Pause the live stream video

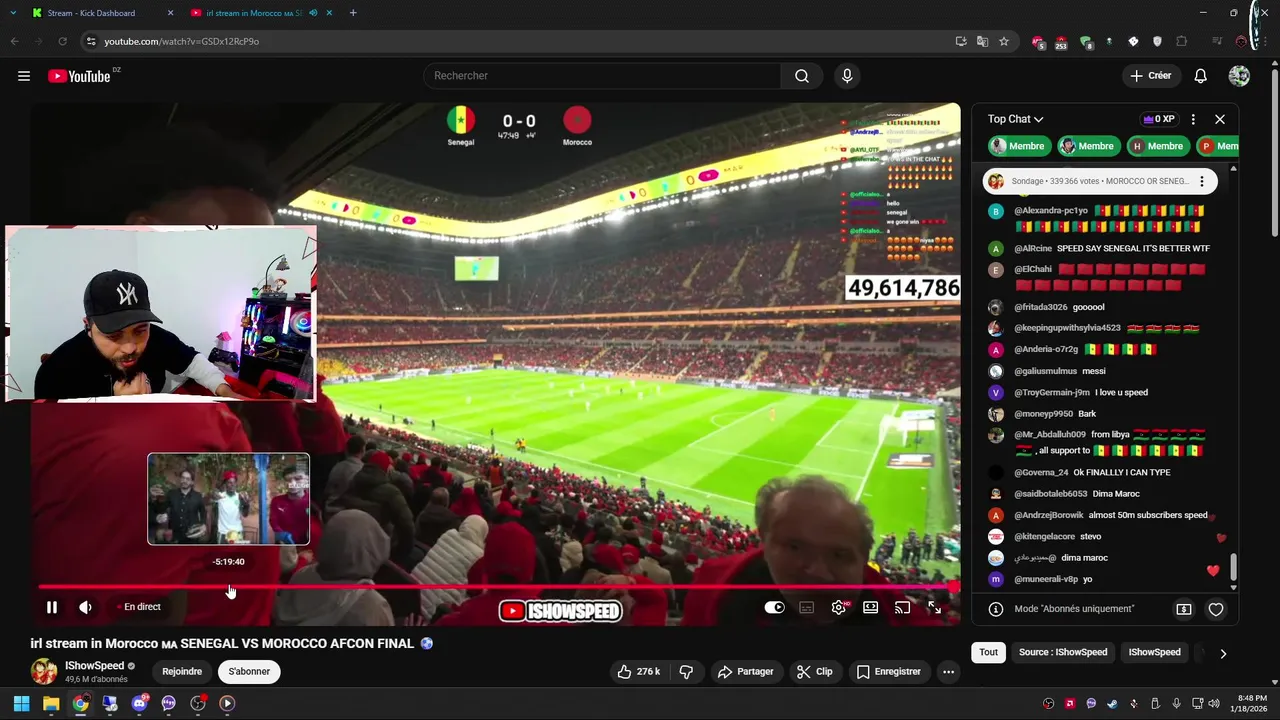pyautogui.click(x=52, y=607)
